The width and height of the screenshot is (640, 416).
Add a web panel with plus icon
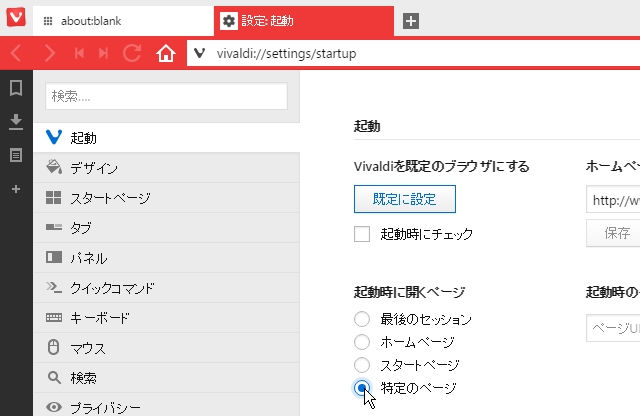16,189
